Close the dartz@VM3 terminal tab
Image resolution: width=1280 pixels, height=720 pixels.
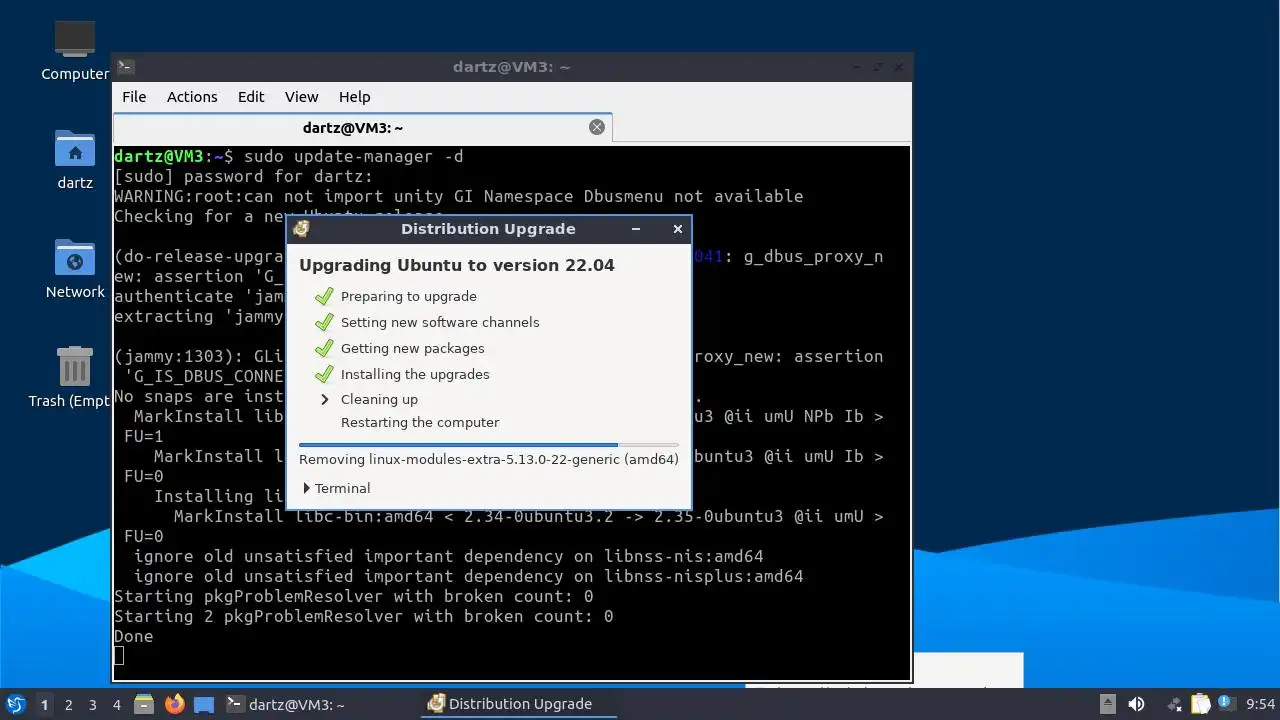click(597, 127)
